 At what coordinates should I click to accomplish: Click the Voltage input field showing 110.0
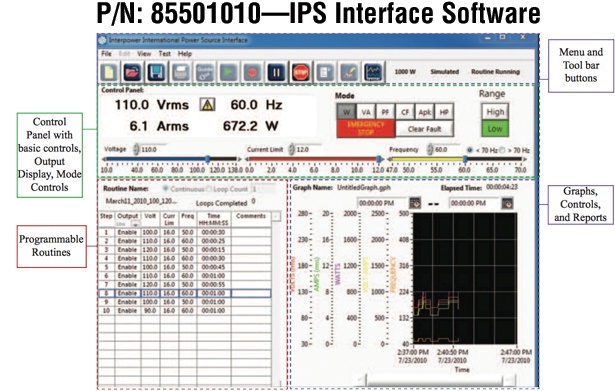154,149
